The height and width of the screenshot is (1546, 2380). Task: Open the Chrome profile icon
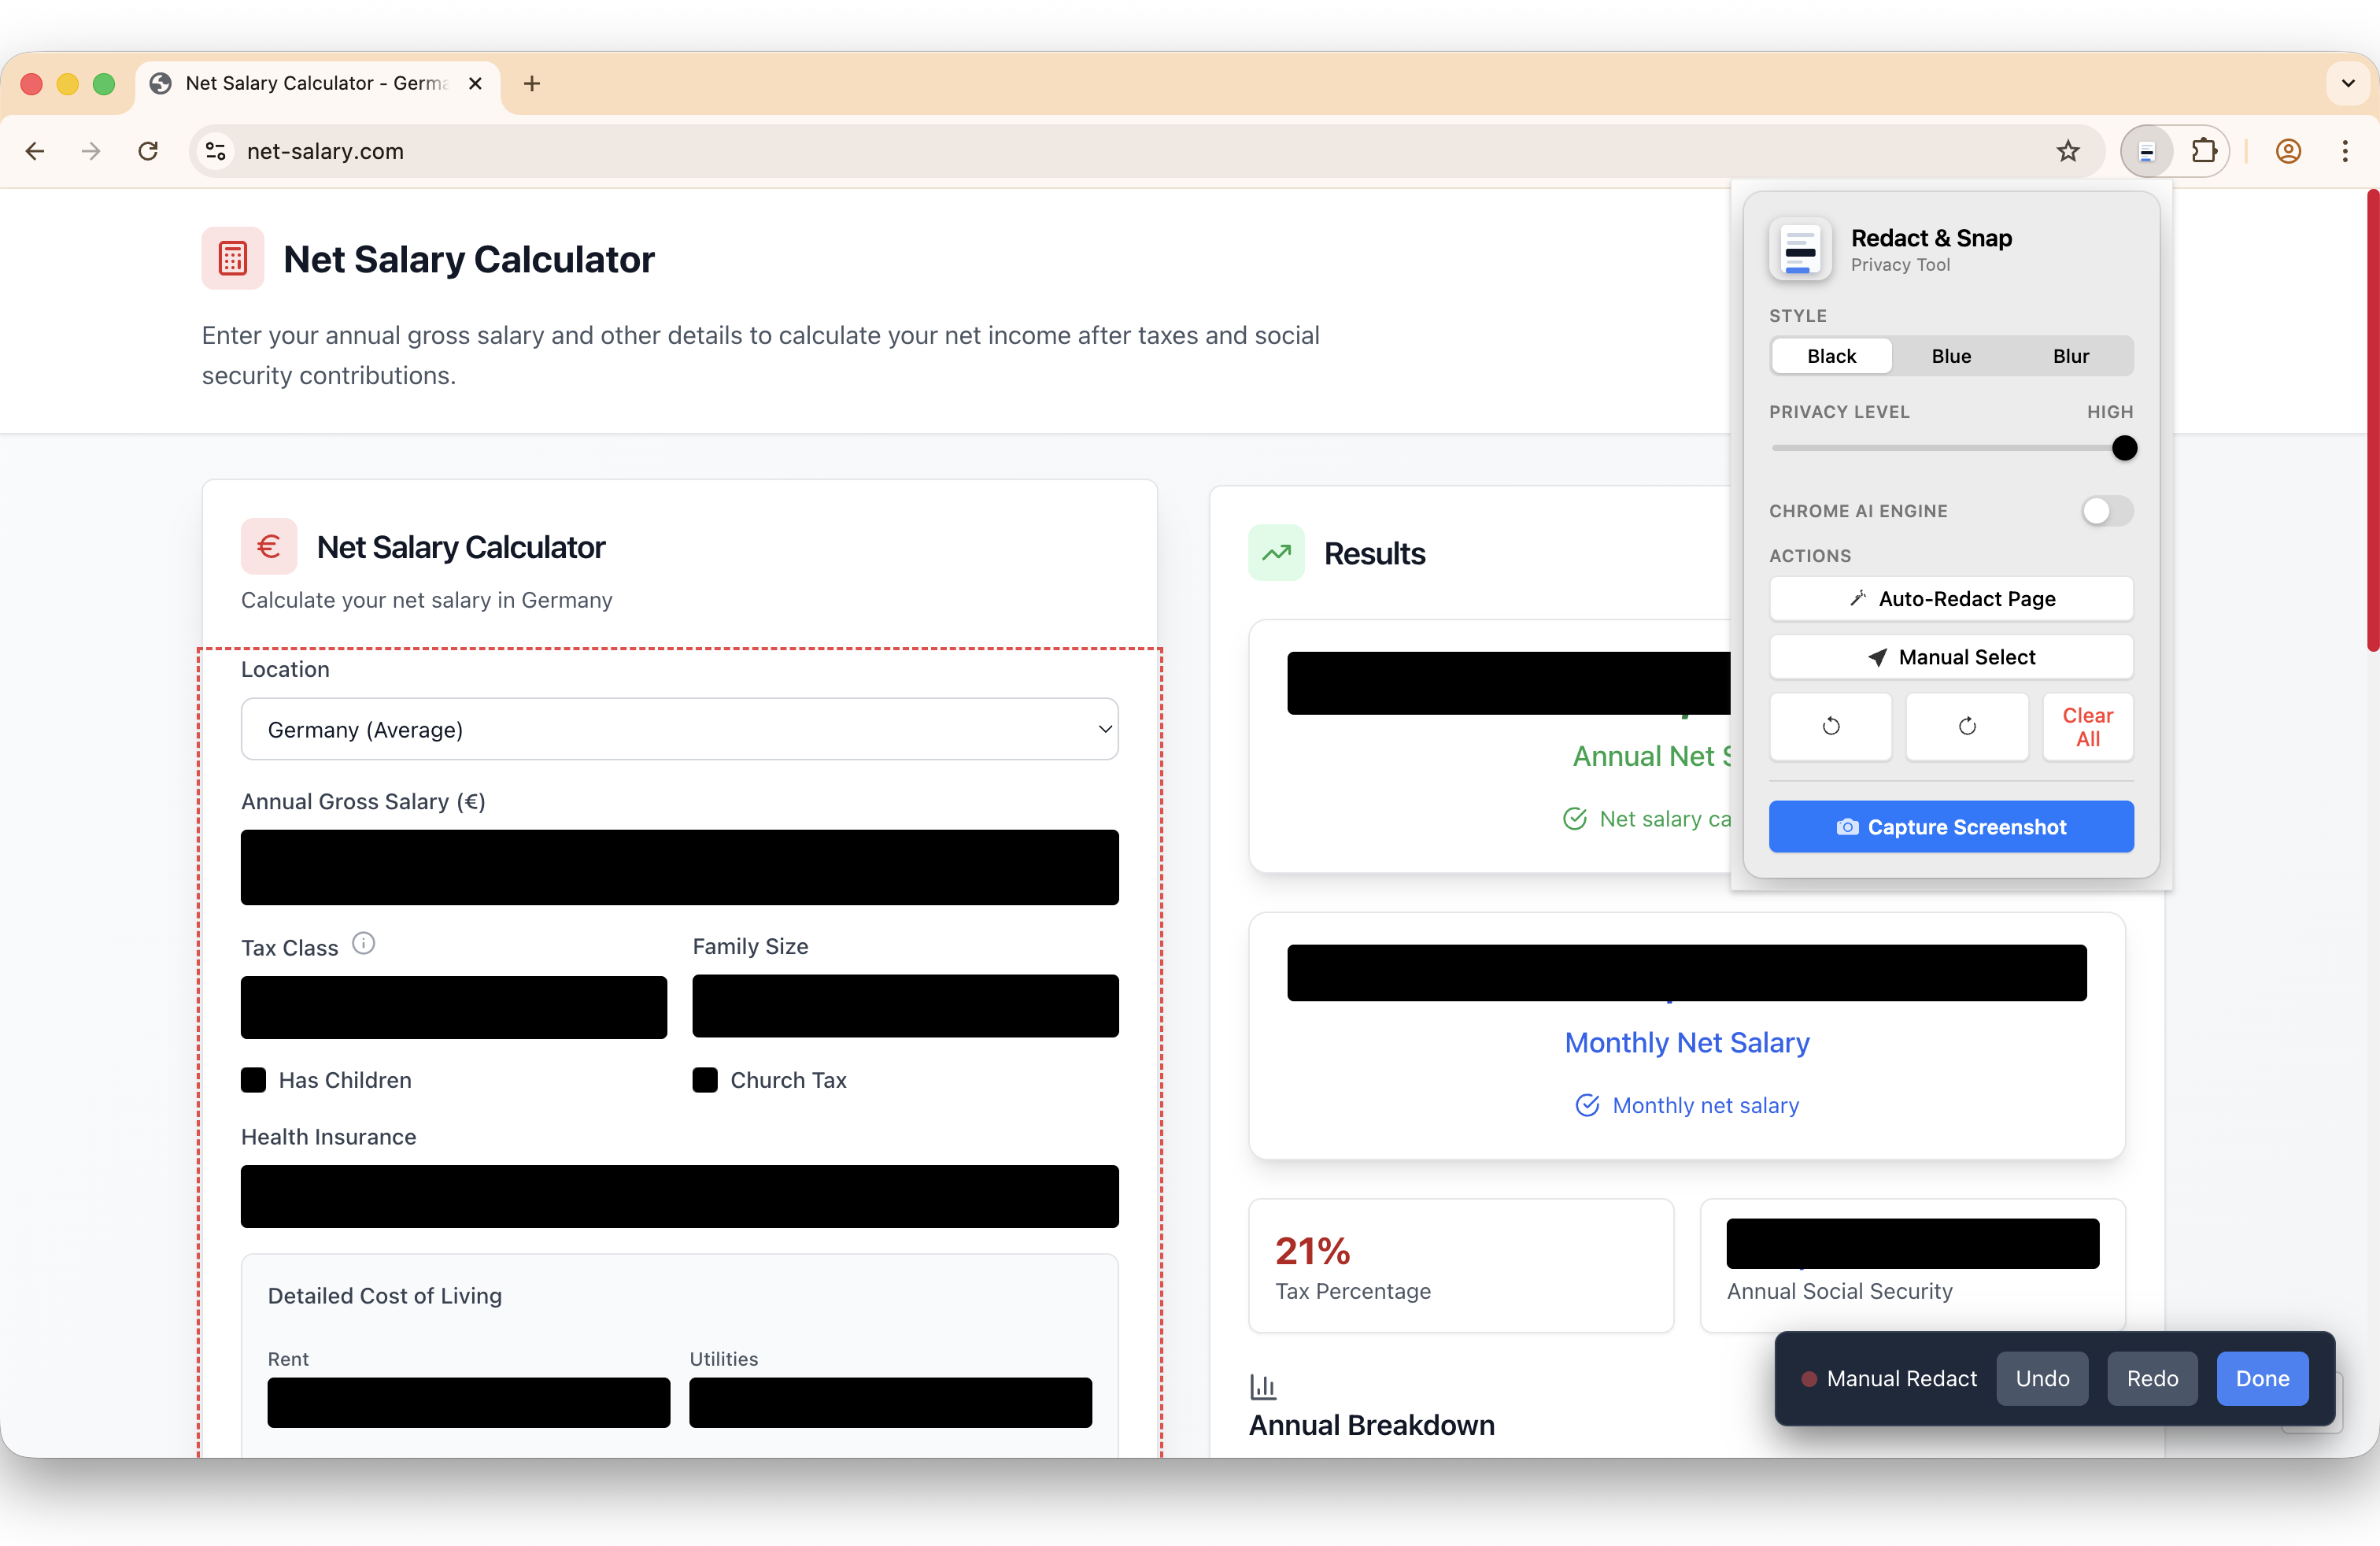click(2288, 151)
